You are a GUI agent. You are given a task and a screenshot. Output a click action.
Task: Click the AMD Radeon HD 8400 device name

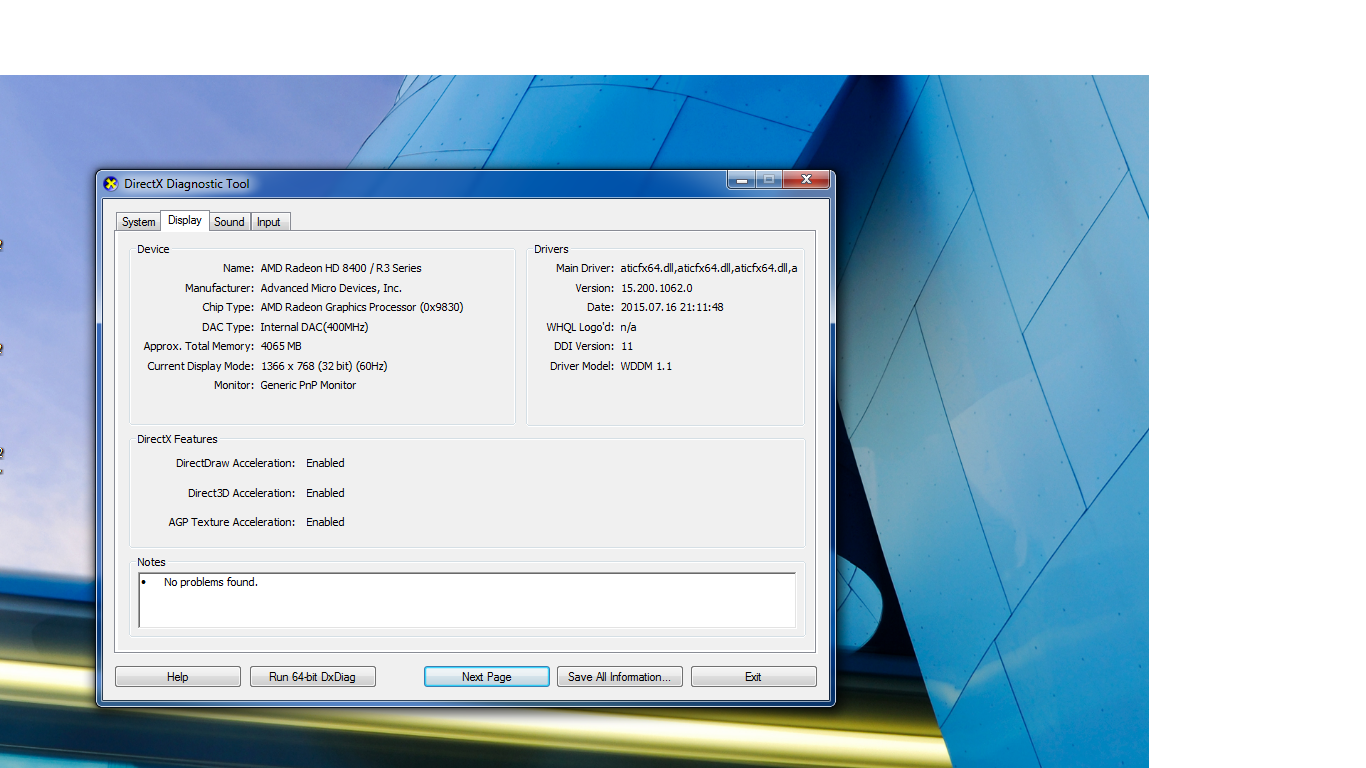341,268
